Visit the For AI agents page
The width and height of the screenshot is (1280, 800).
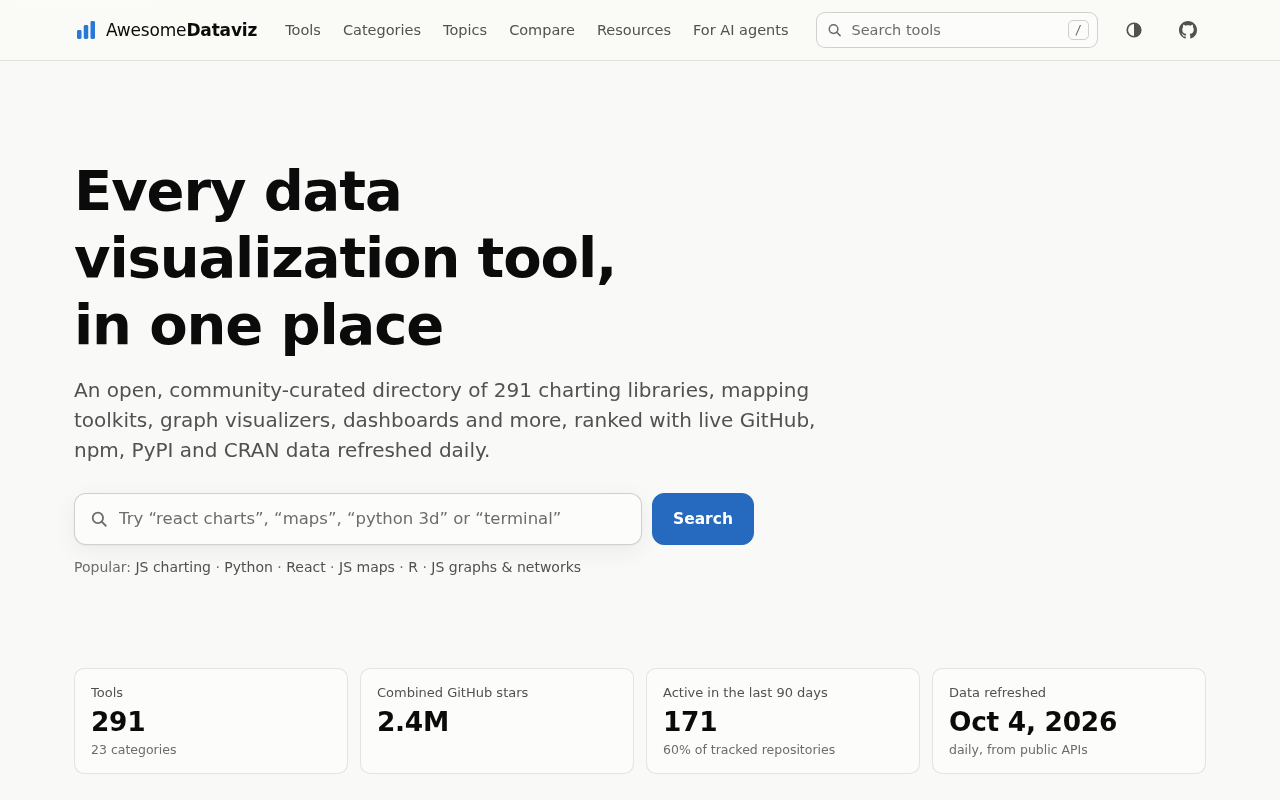741,30
